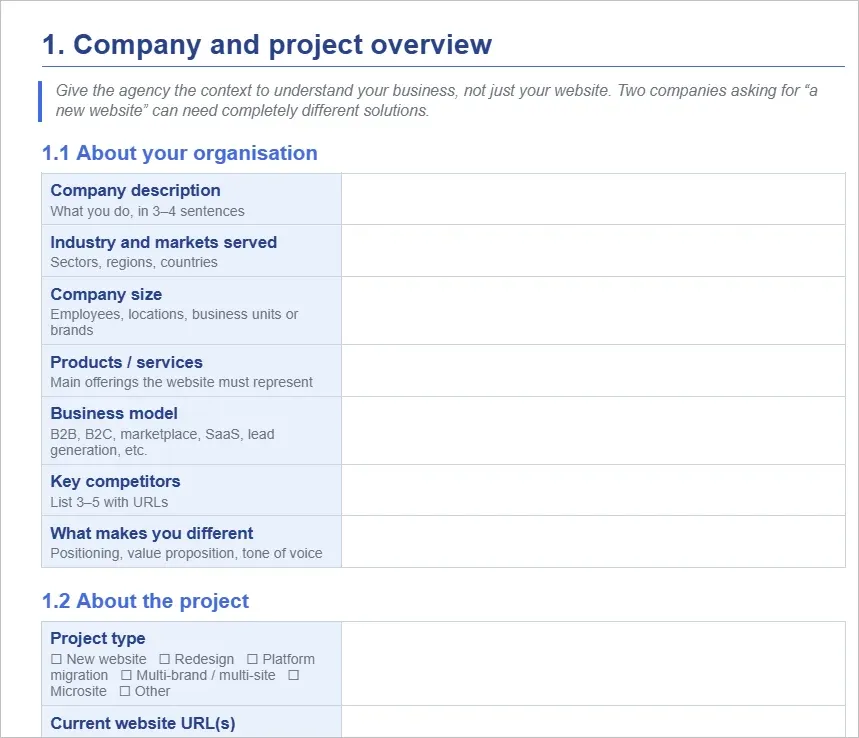The height and width of the screenshot is (738, 859).
Task: Click the hint 'B2B, B2C, marketplace, SaaS, lead generation'
Action: [162, 442]
